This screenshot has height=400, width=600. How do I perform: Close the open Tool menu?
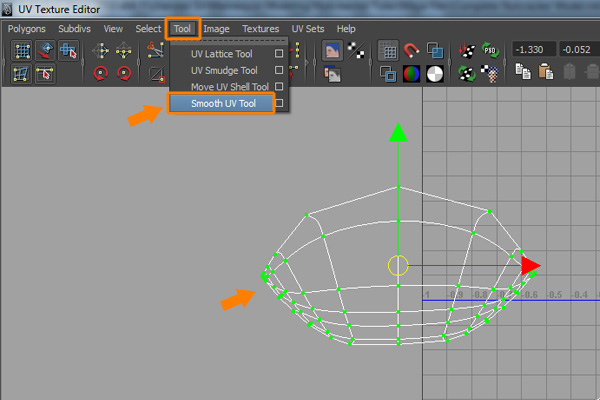click(182, 29)
